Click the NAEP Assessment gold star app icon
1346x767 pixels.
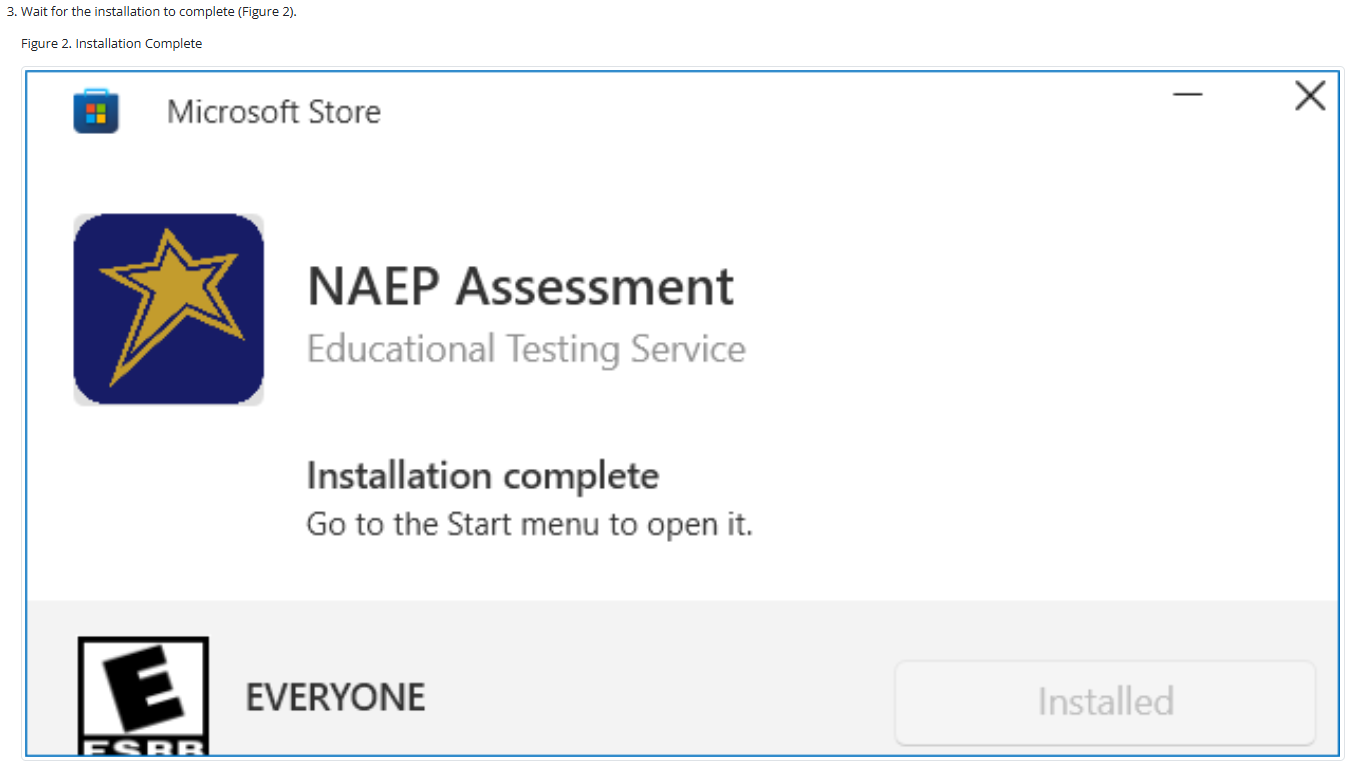[x=169, y=309]
